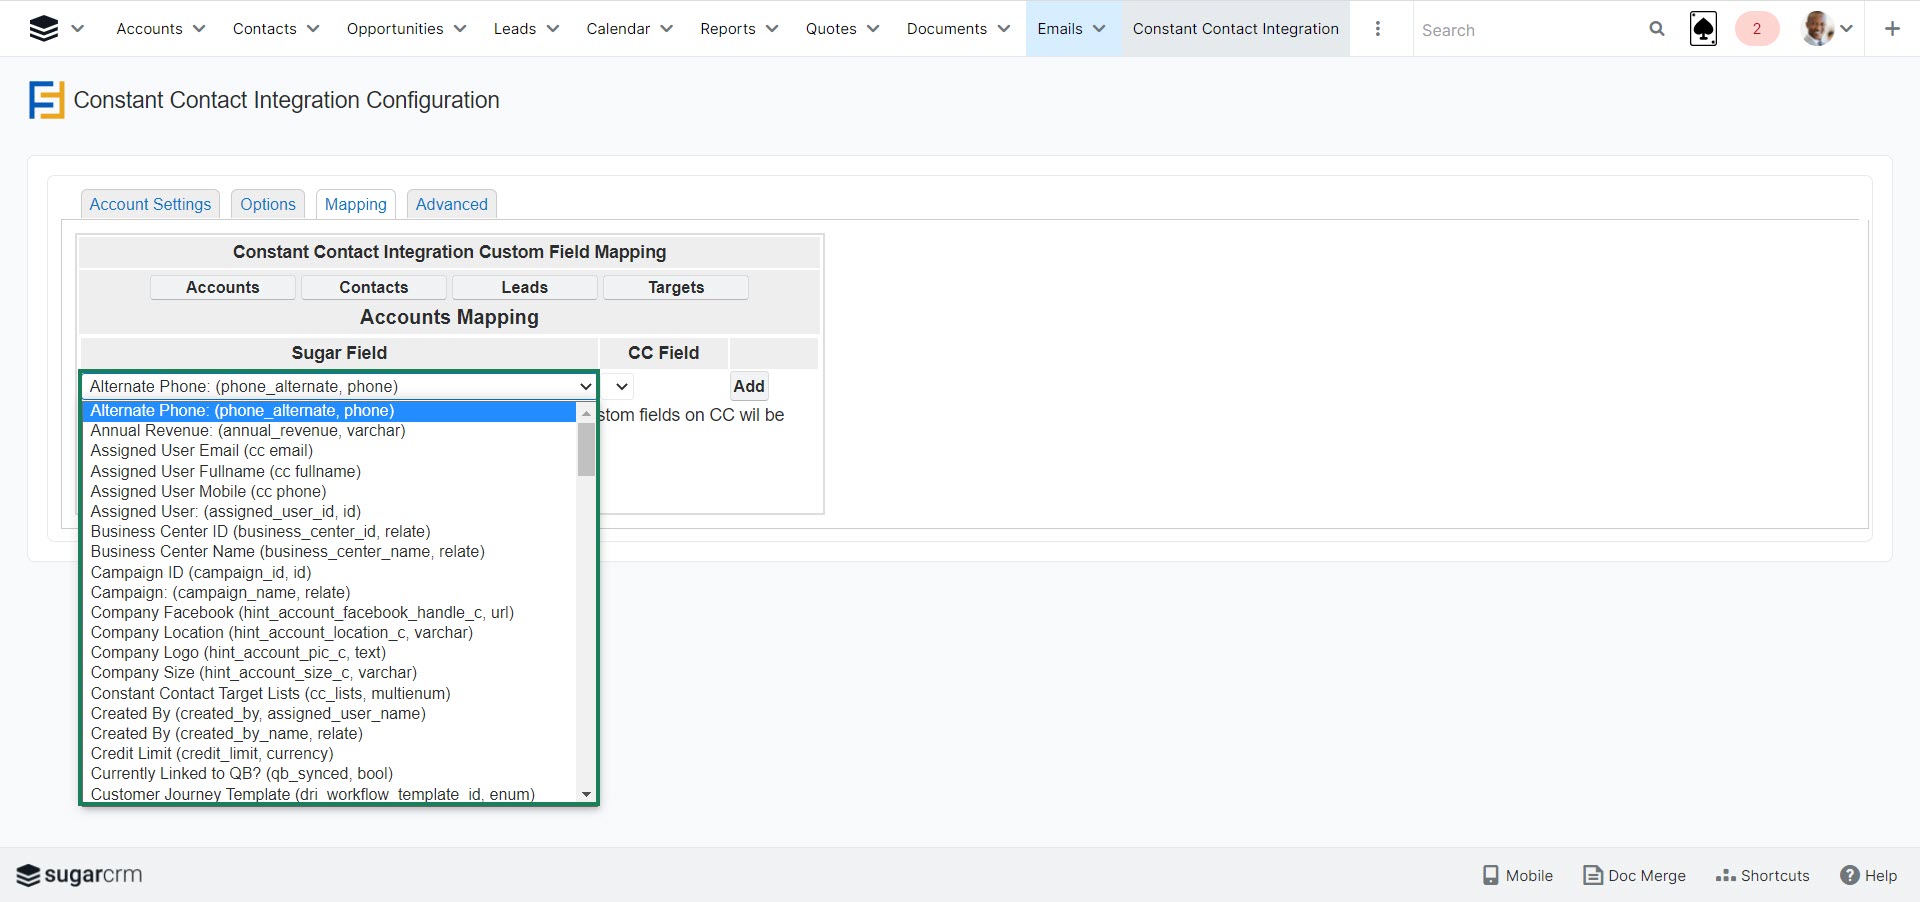Open the three-dot more modules menu
This screenshot has height=902, width=1920.
tap(1378, 29)
